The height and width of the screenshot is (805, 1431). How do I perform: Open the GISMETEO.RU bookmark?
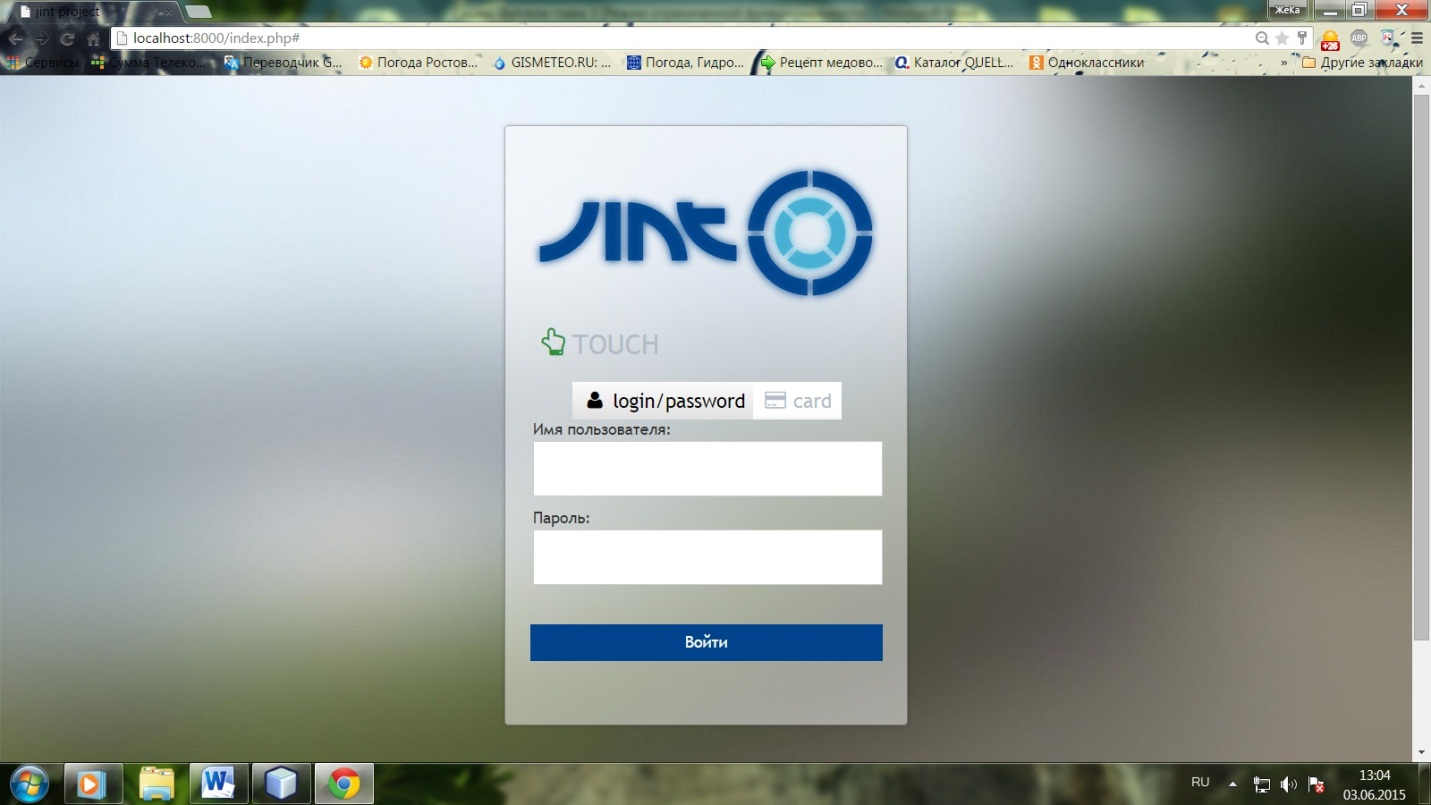pos(552,62)
